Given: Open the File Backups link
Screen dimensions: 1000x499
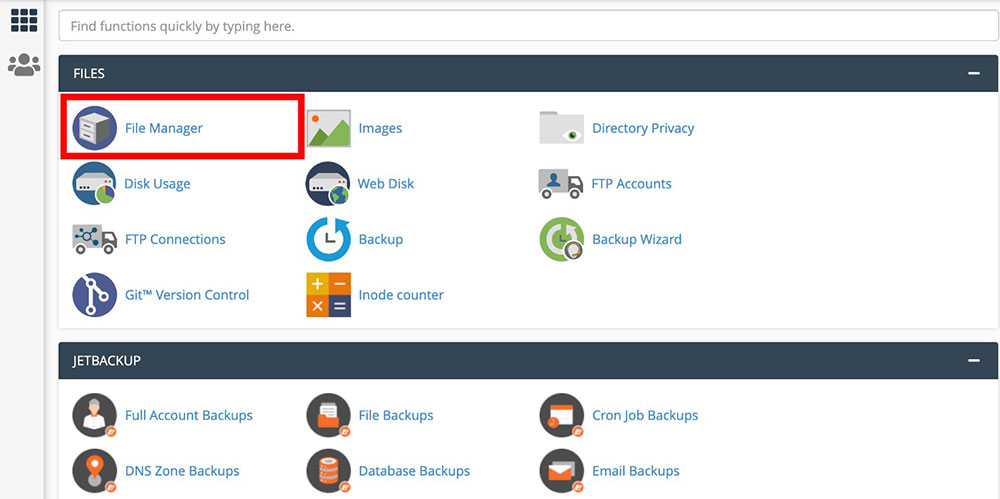Looking at the screenshot, I should [x=396, y=415].
